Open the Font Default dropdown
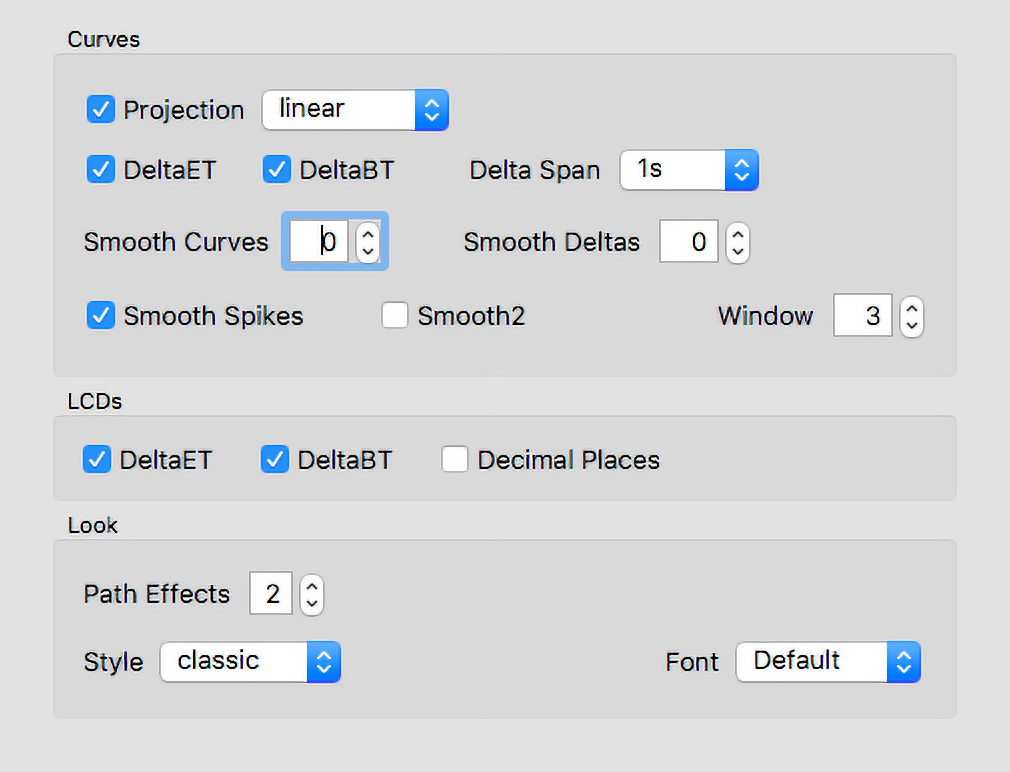The image size is (1010, 772). (828, 661)
